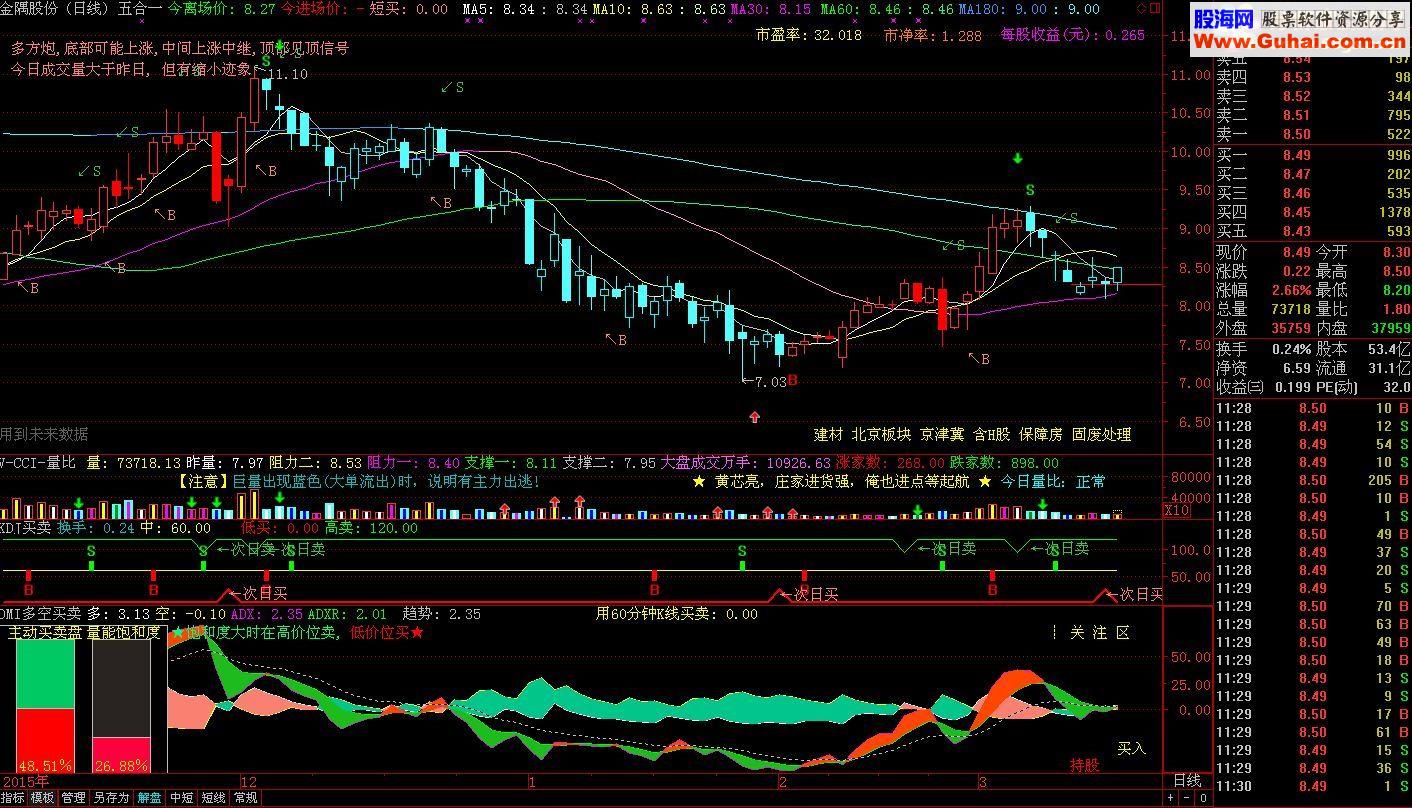Click the + zoom-in button beside 日线
Viewport: 1412px width, 808px height.
1171,798
